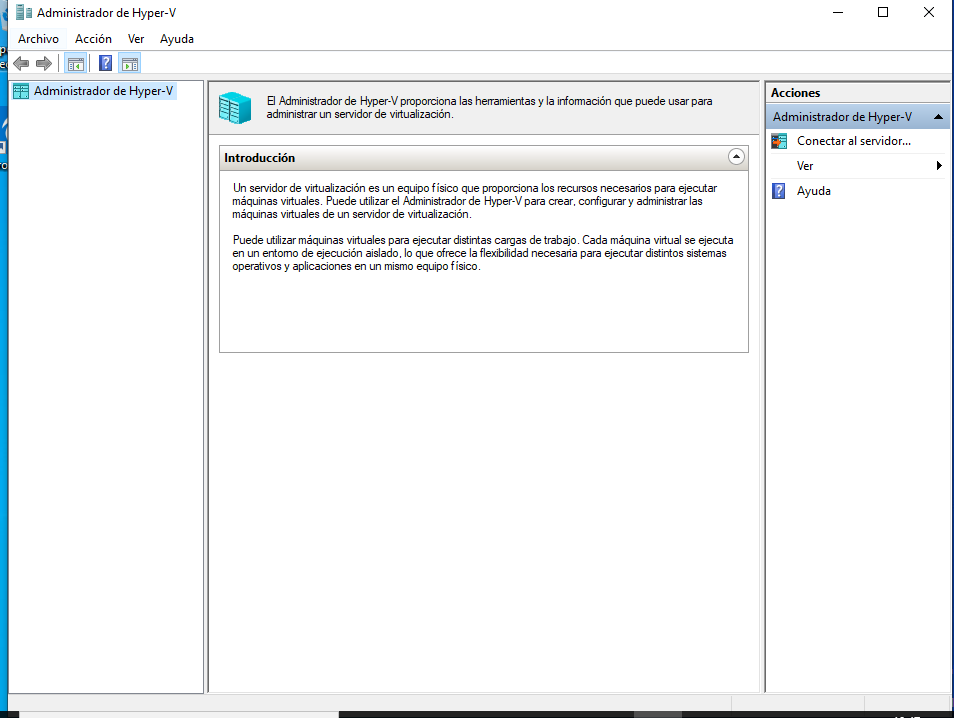Click the Back arrow in the toolbar
This screenshot has width=954, height=718.
(21, 64)
